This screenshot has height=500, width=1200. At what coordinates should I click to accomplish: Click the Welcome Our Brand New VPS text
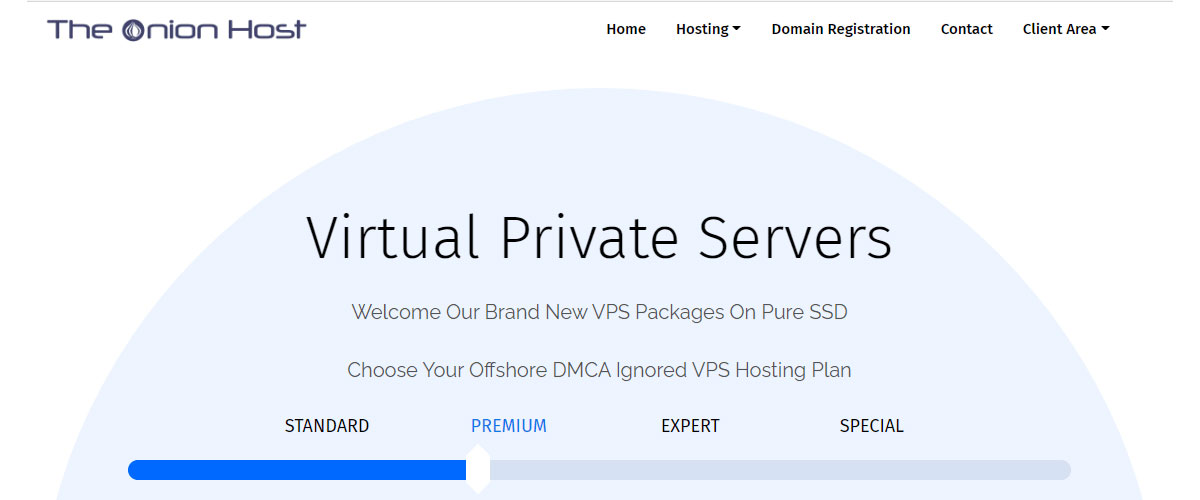pos(599,312)
